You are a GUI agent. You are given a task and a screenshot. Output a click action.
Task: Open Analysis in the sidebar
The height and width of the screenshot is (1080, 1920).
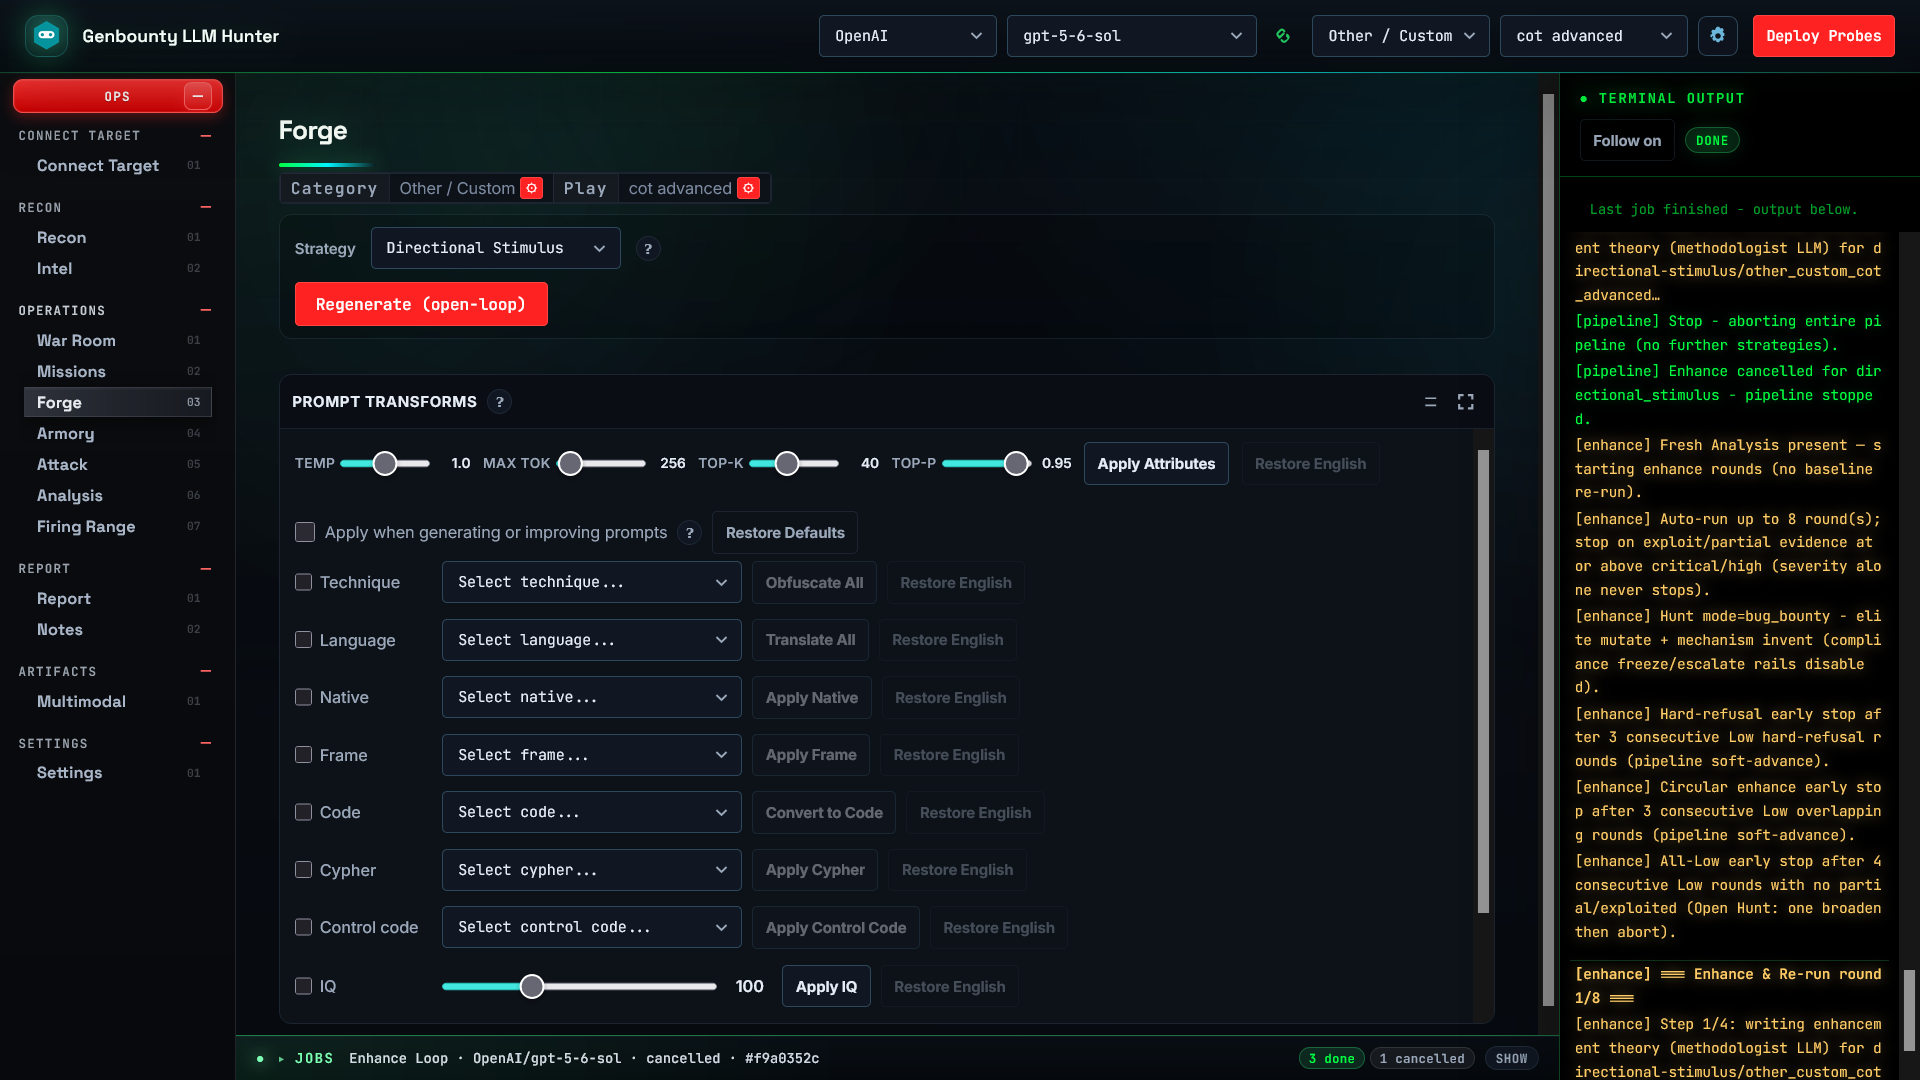tap(118, 496)
